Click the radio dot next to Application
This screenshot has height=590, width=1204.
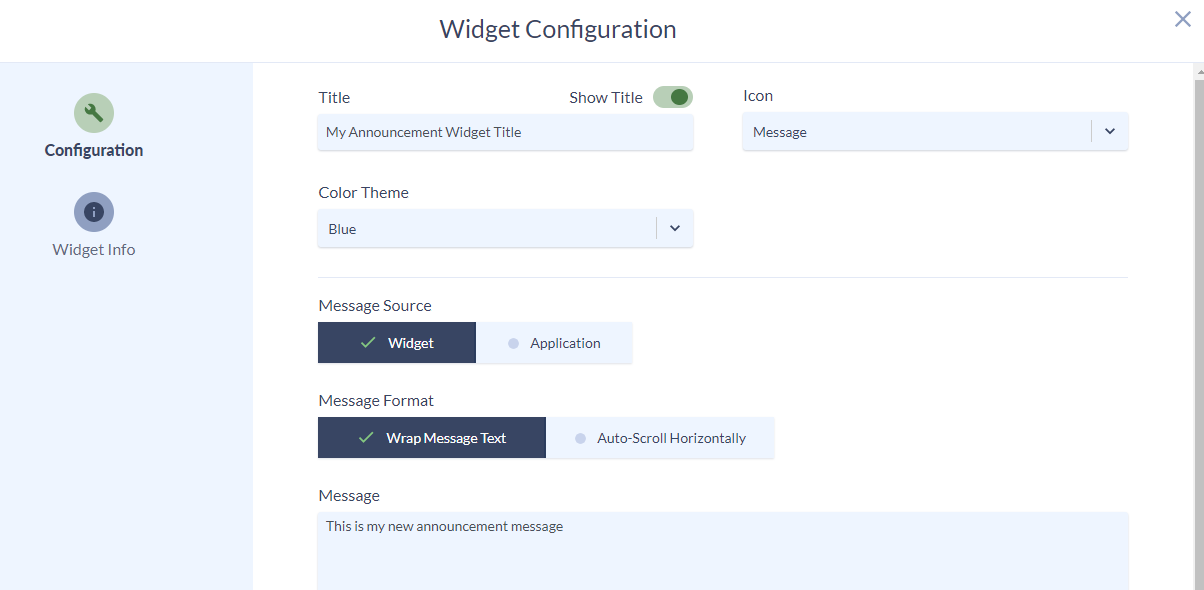[x=513, y=343]
